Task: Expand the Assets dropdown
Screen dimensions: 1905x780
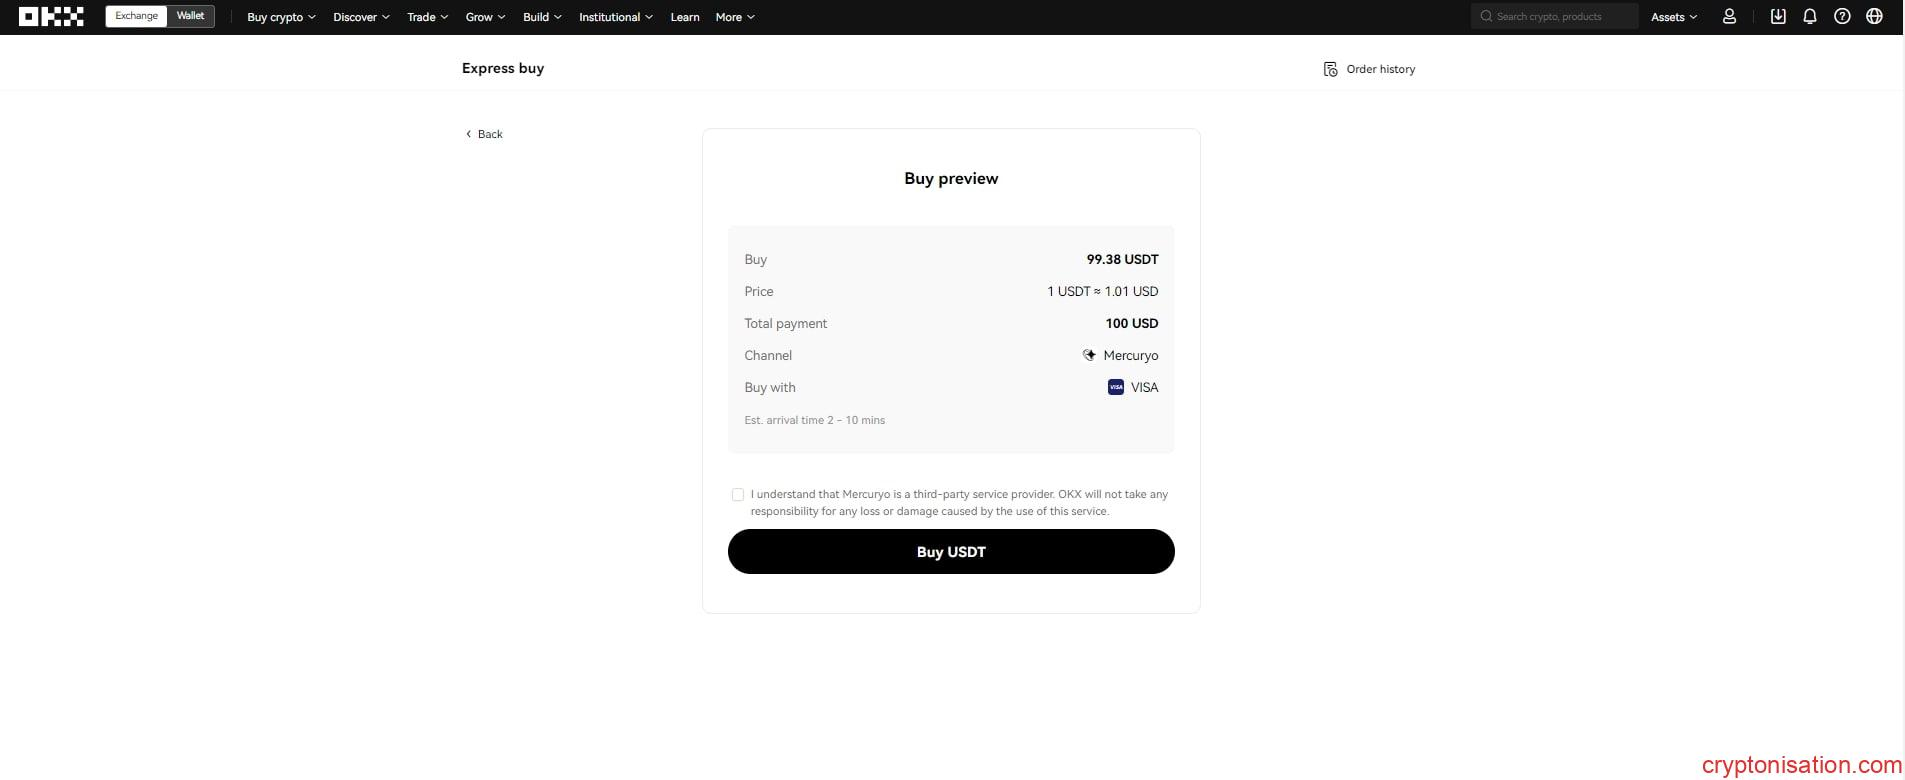Action: [x=1673, y=17]
